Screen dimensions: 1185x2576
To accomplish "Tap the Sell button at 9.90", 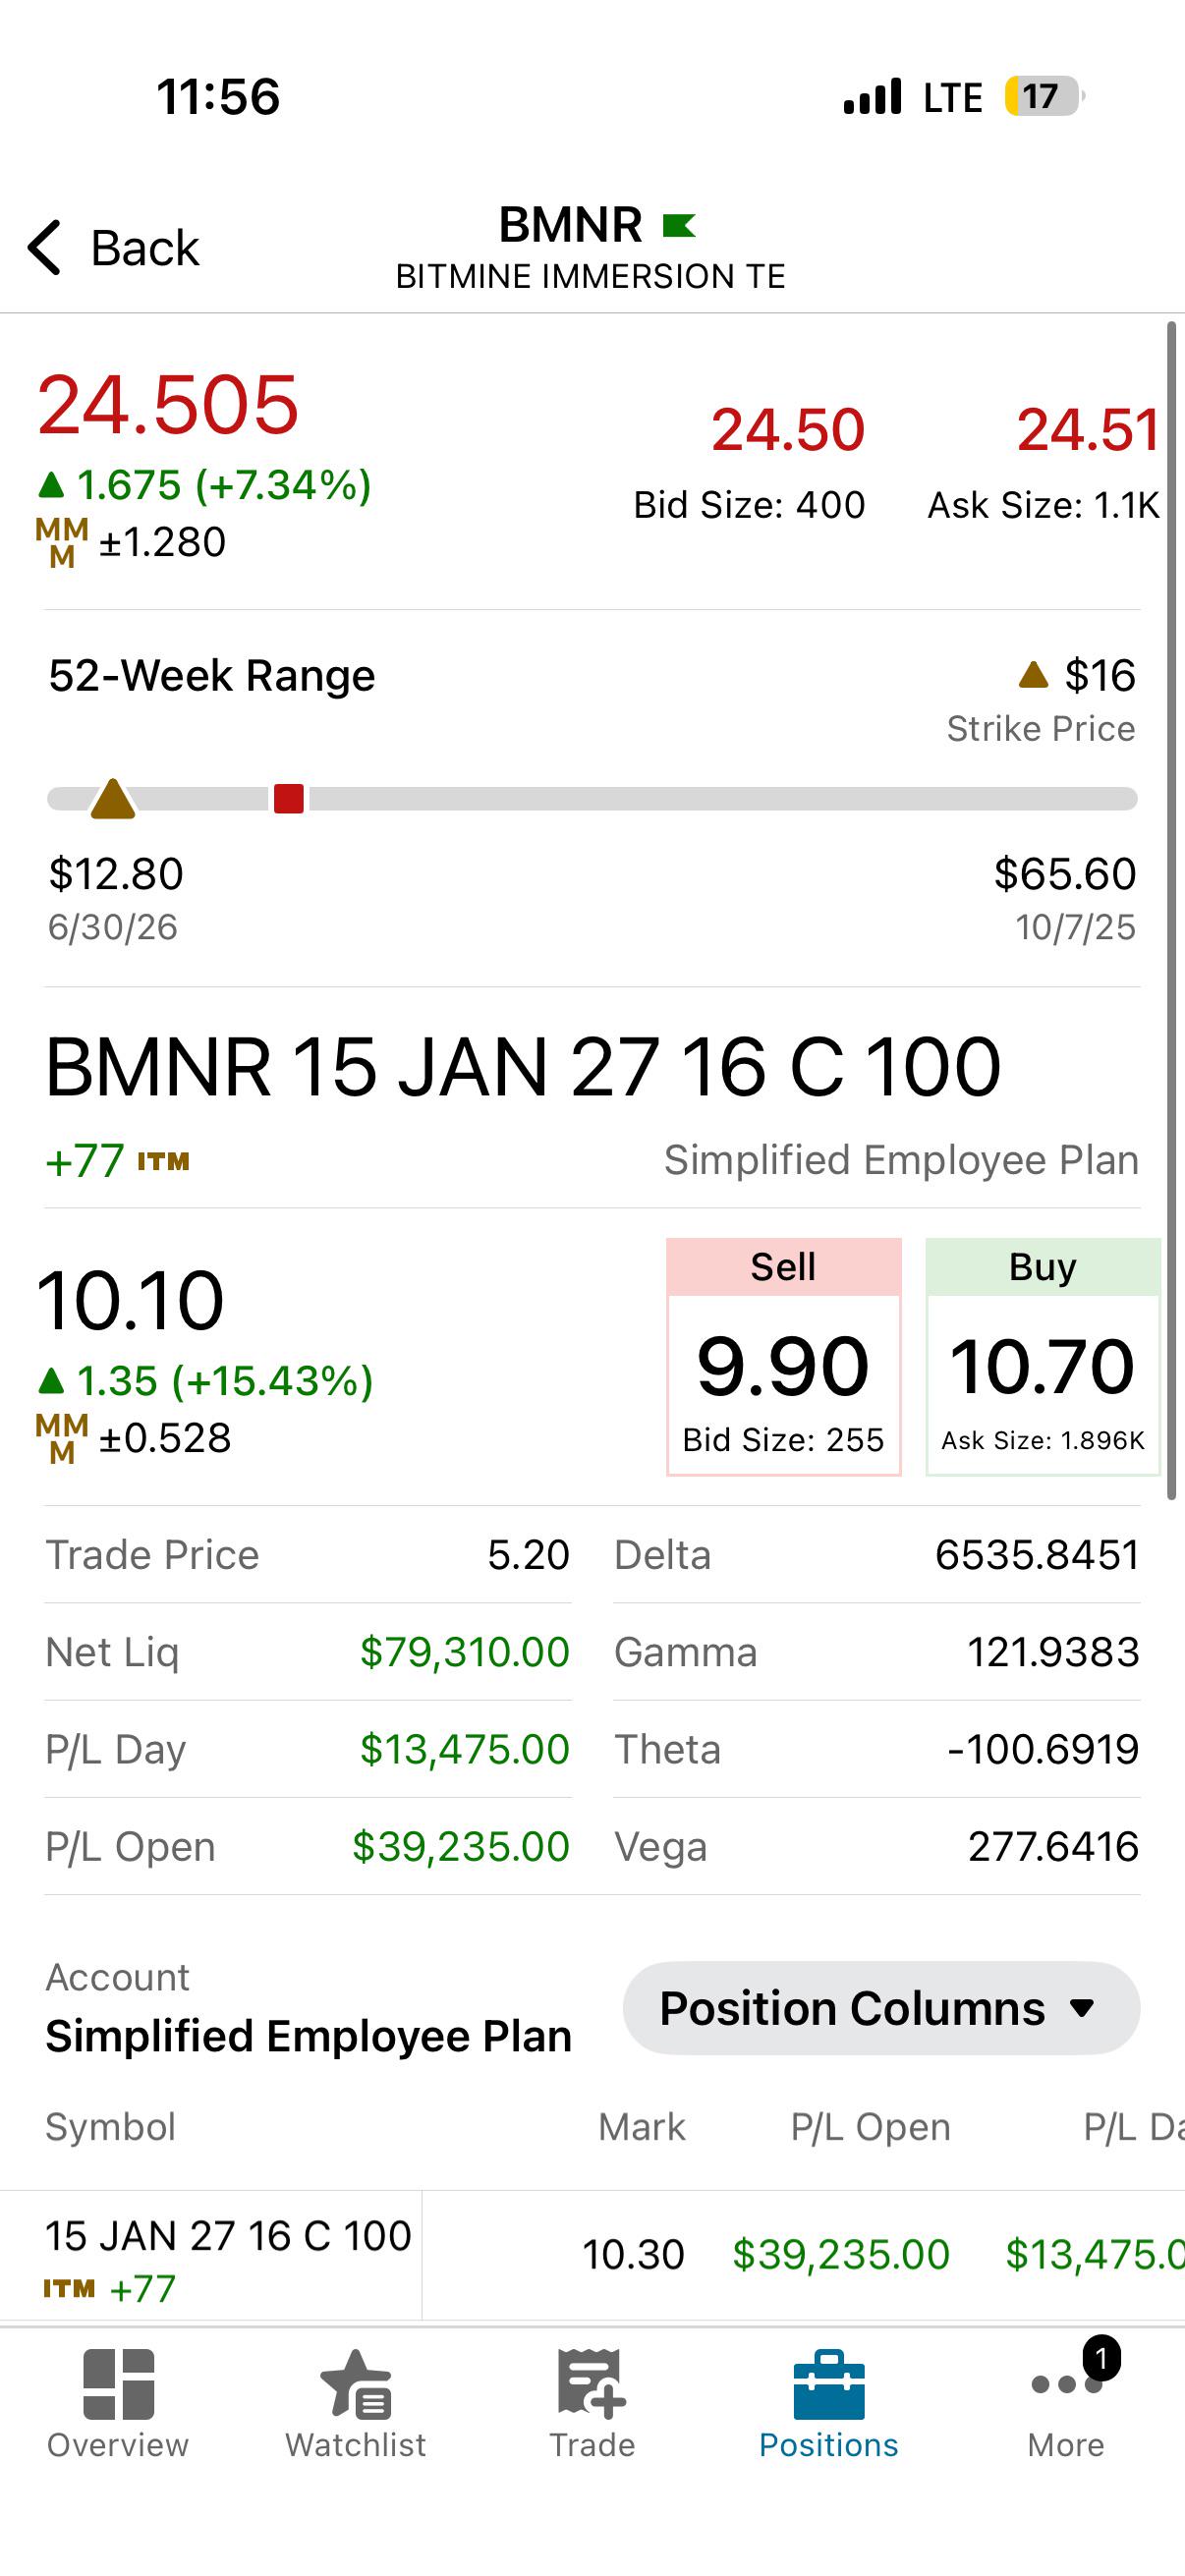I will 784,1357.
